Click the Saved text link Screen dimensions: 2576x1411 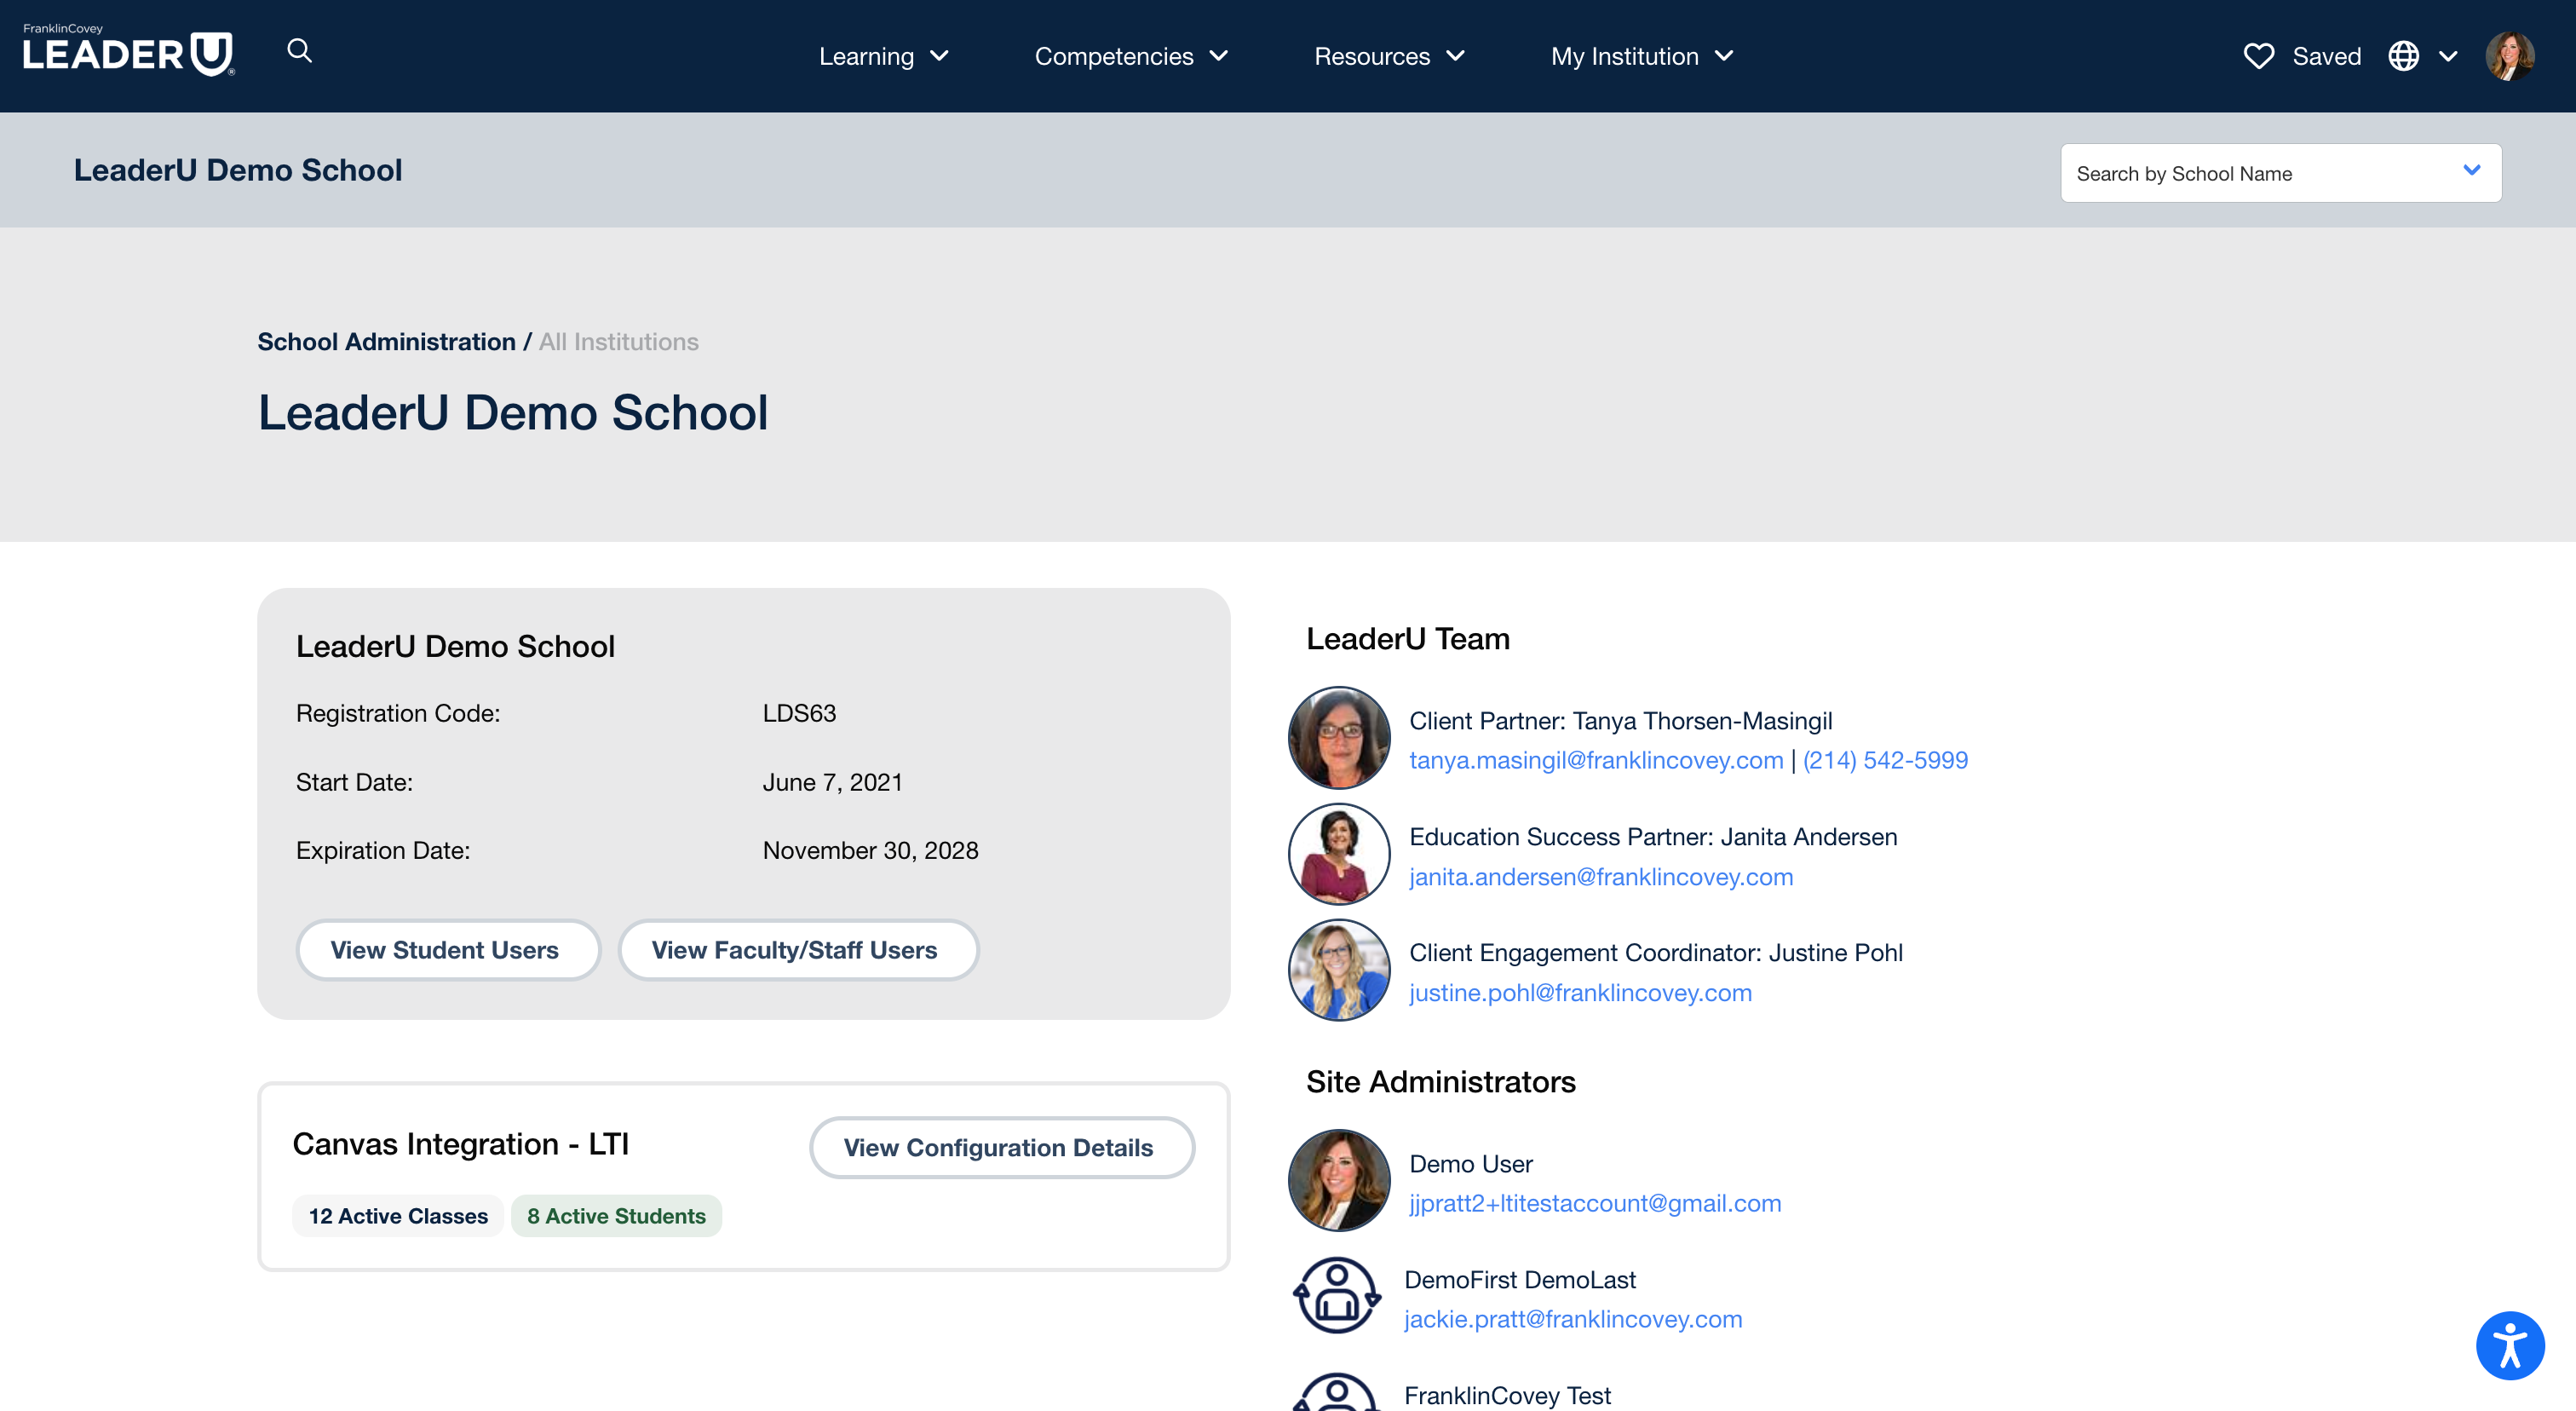(x=2326, y=56)
